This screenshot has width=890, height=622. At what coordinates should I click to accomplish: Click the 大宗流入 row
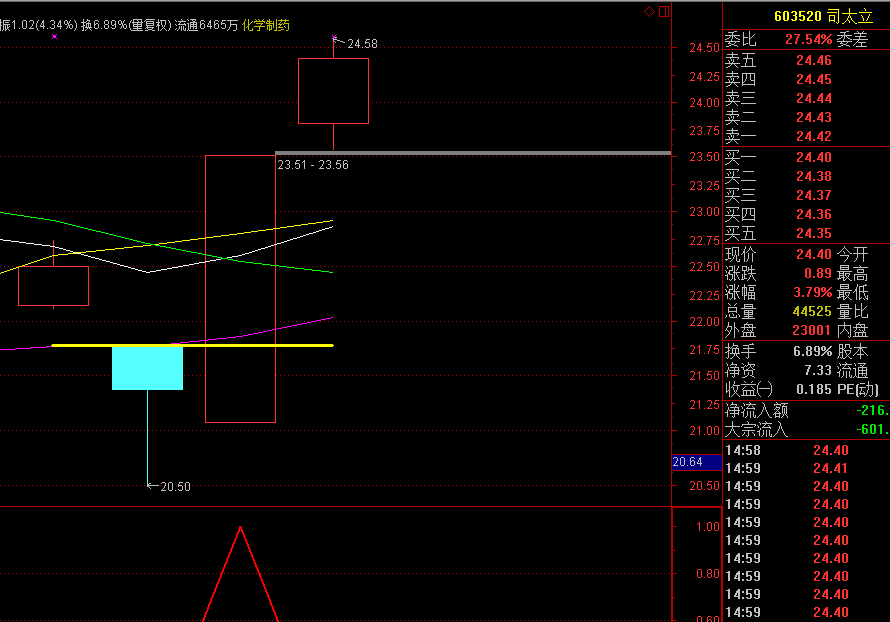coord(806,430)
